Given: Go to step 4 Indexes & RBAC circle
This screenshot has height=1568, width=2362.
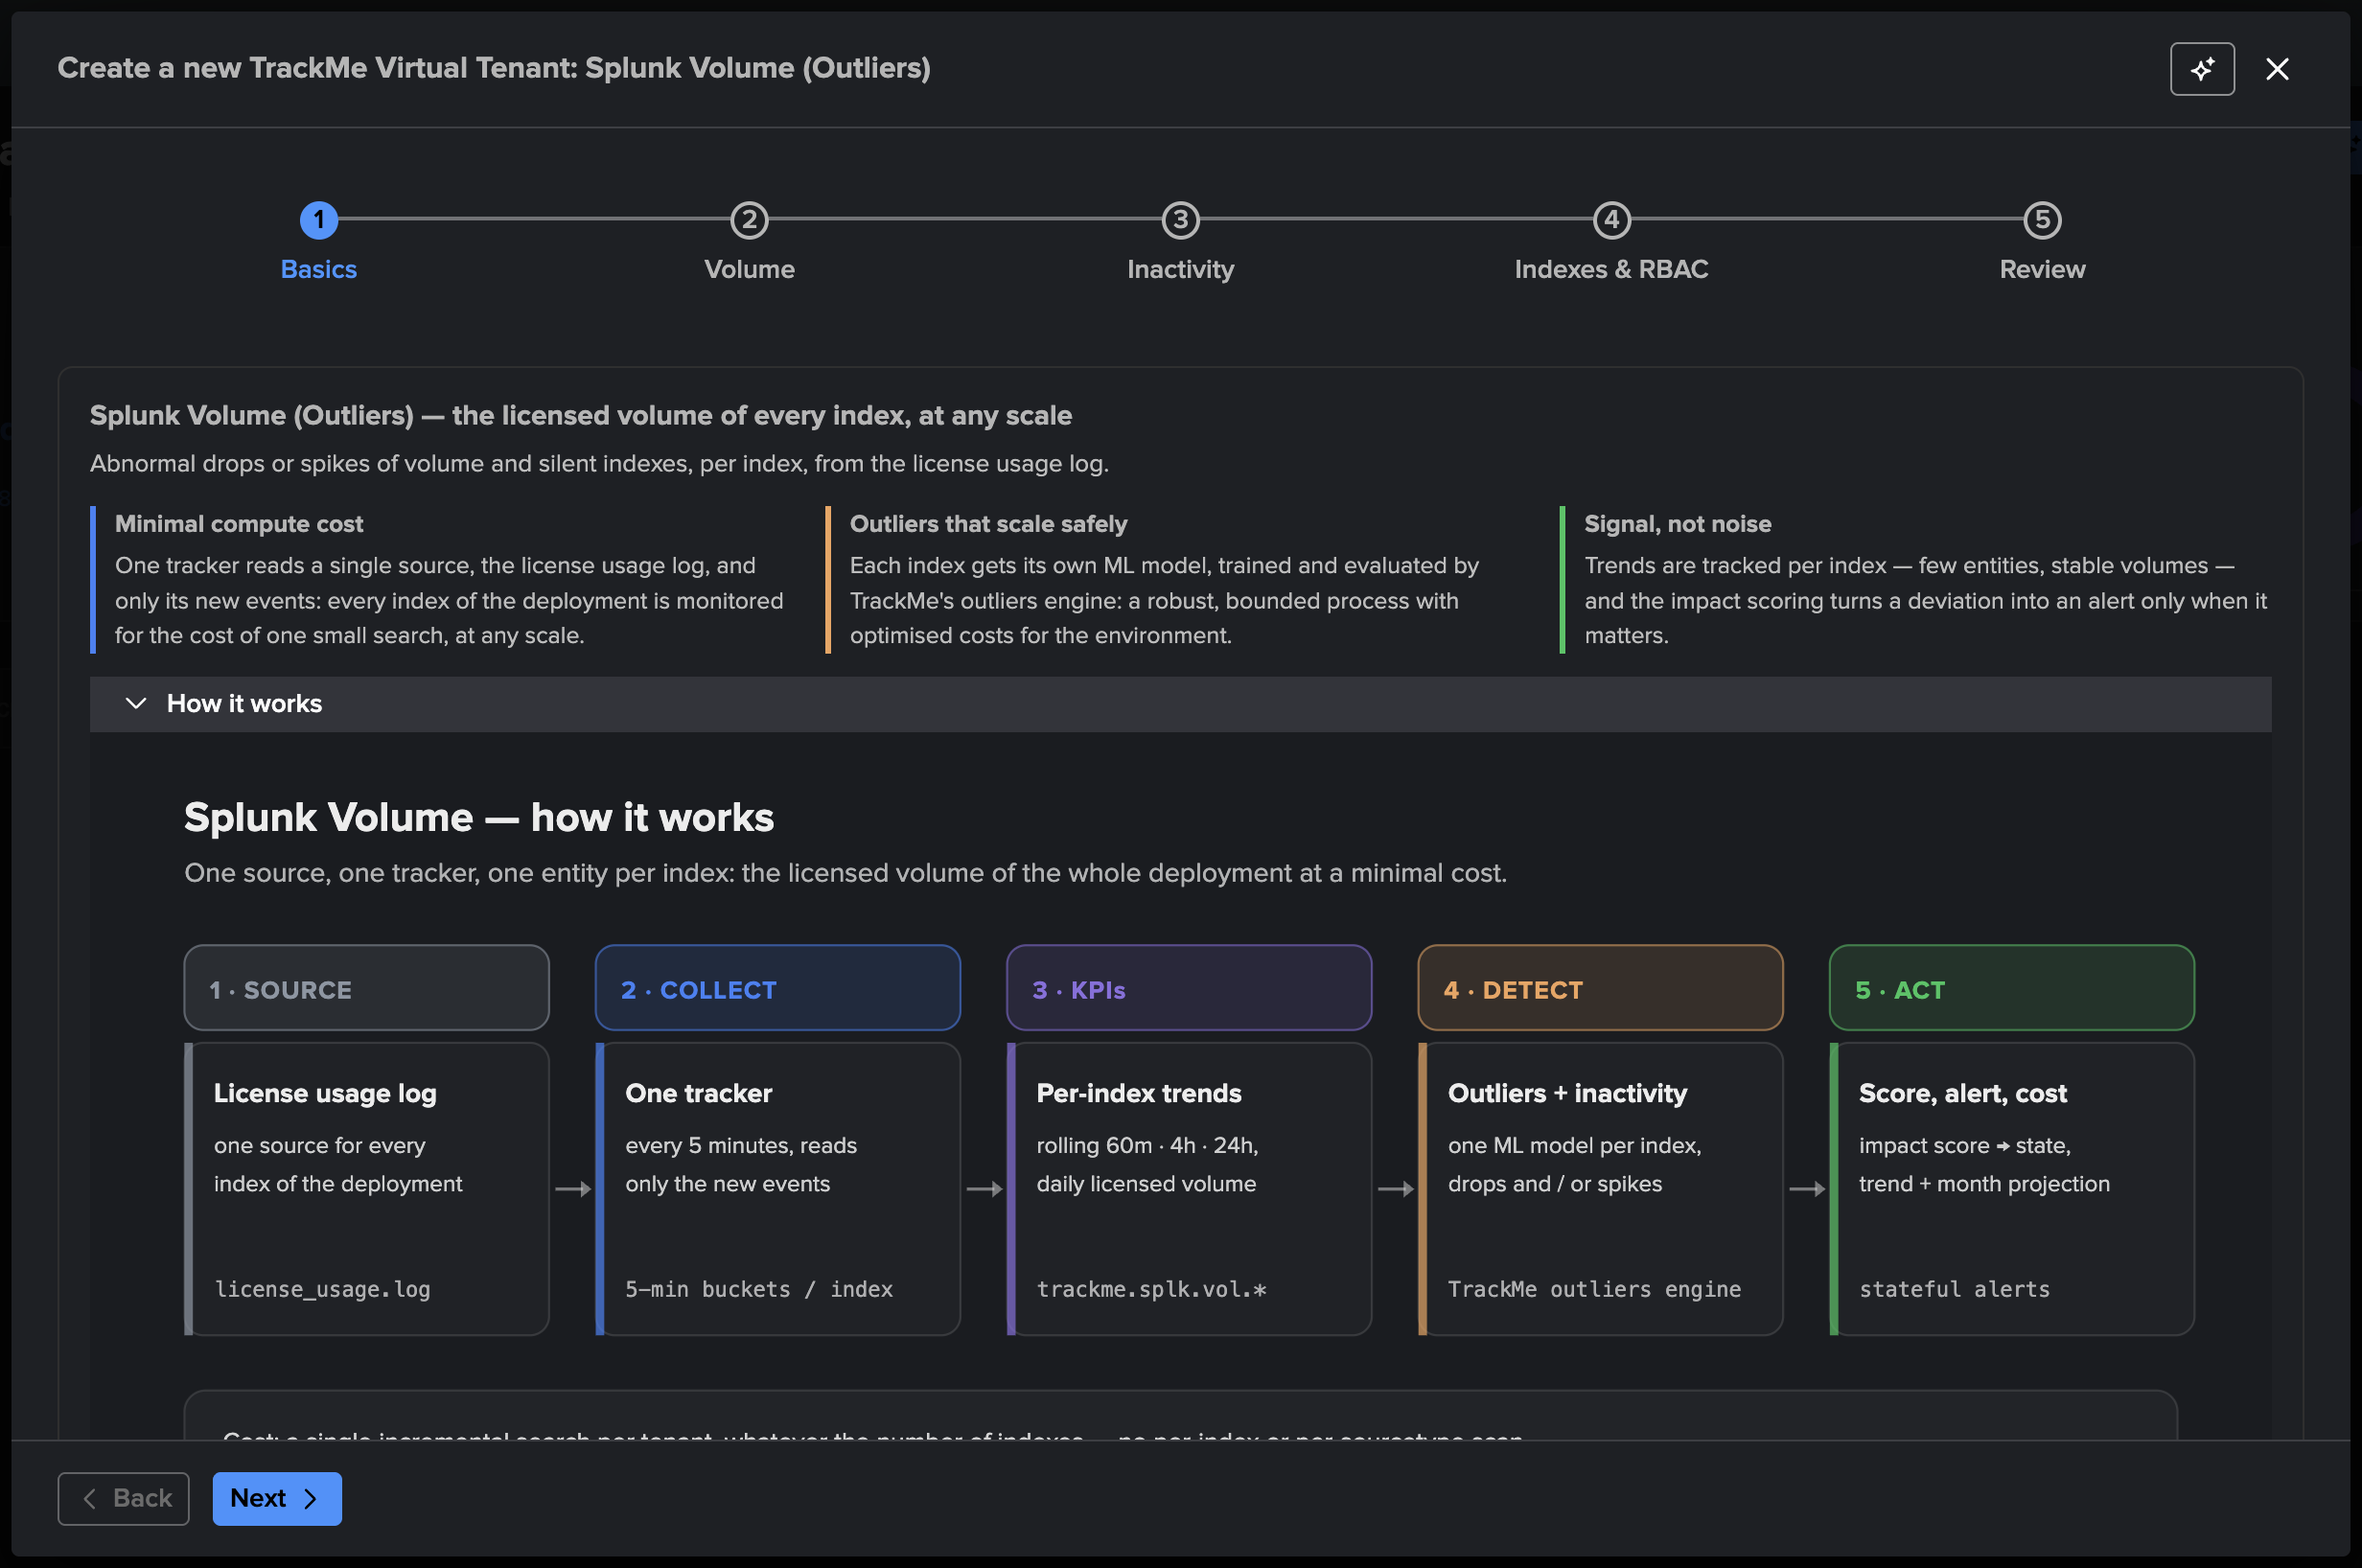Looking at the screenshot, I should tap(1611, 219).
